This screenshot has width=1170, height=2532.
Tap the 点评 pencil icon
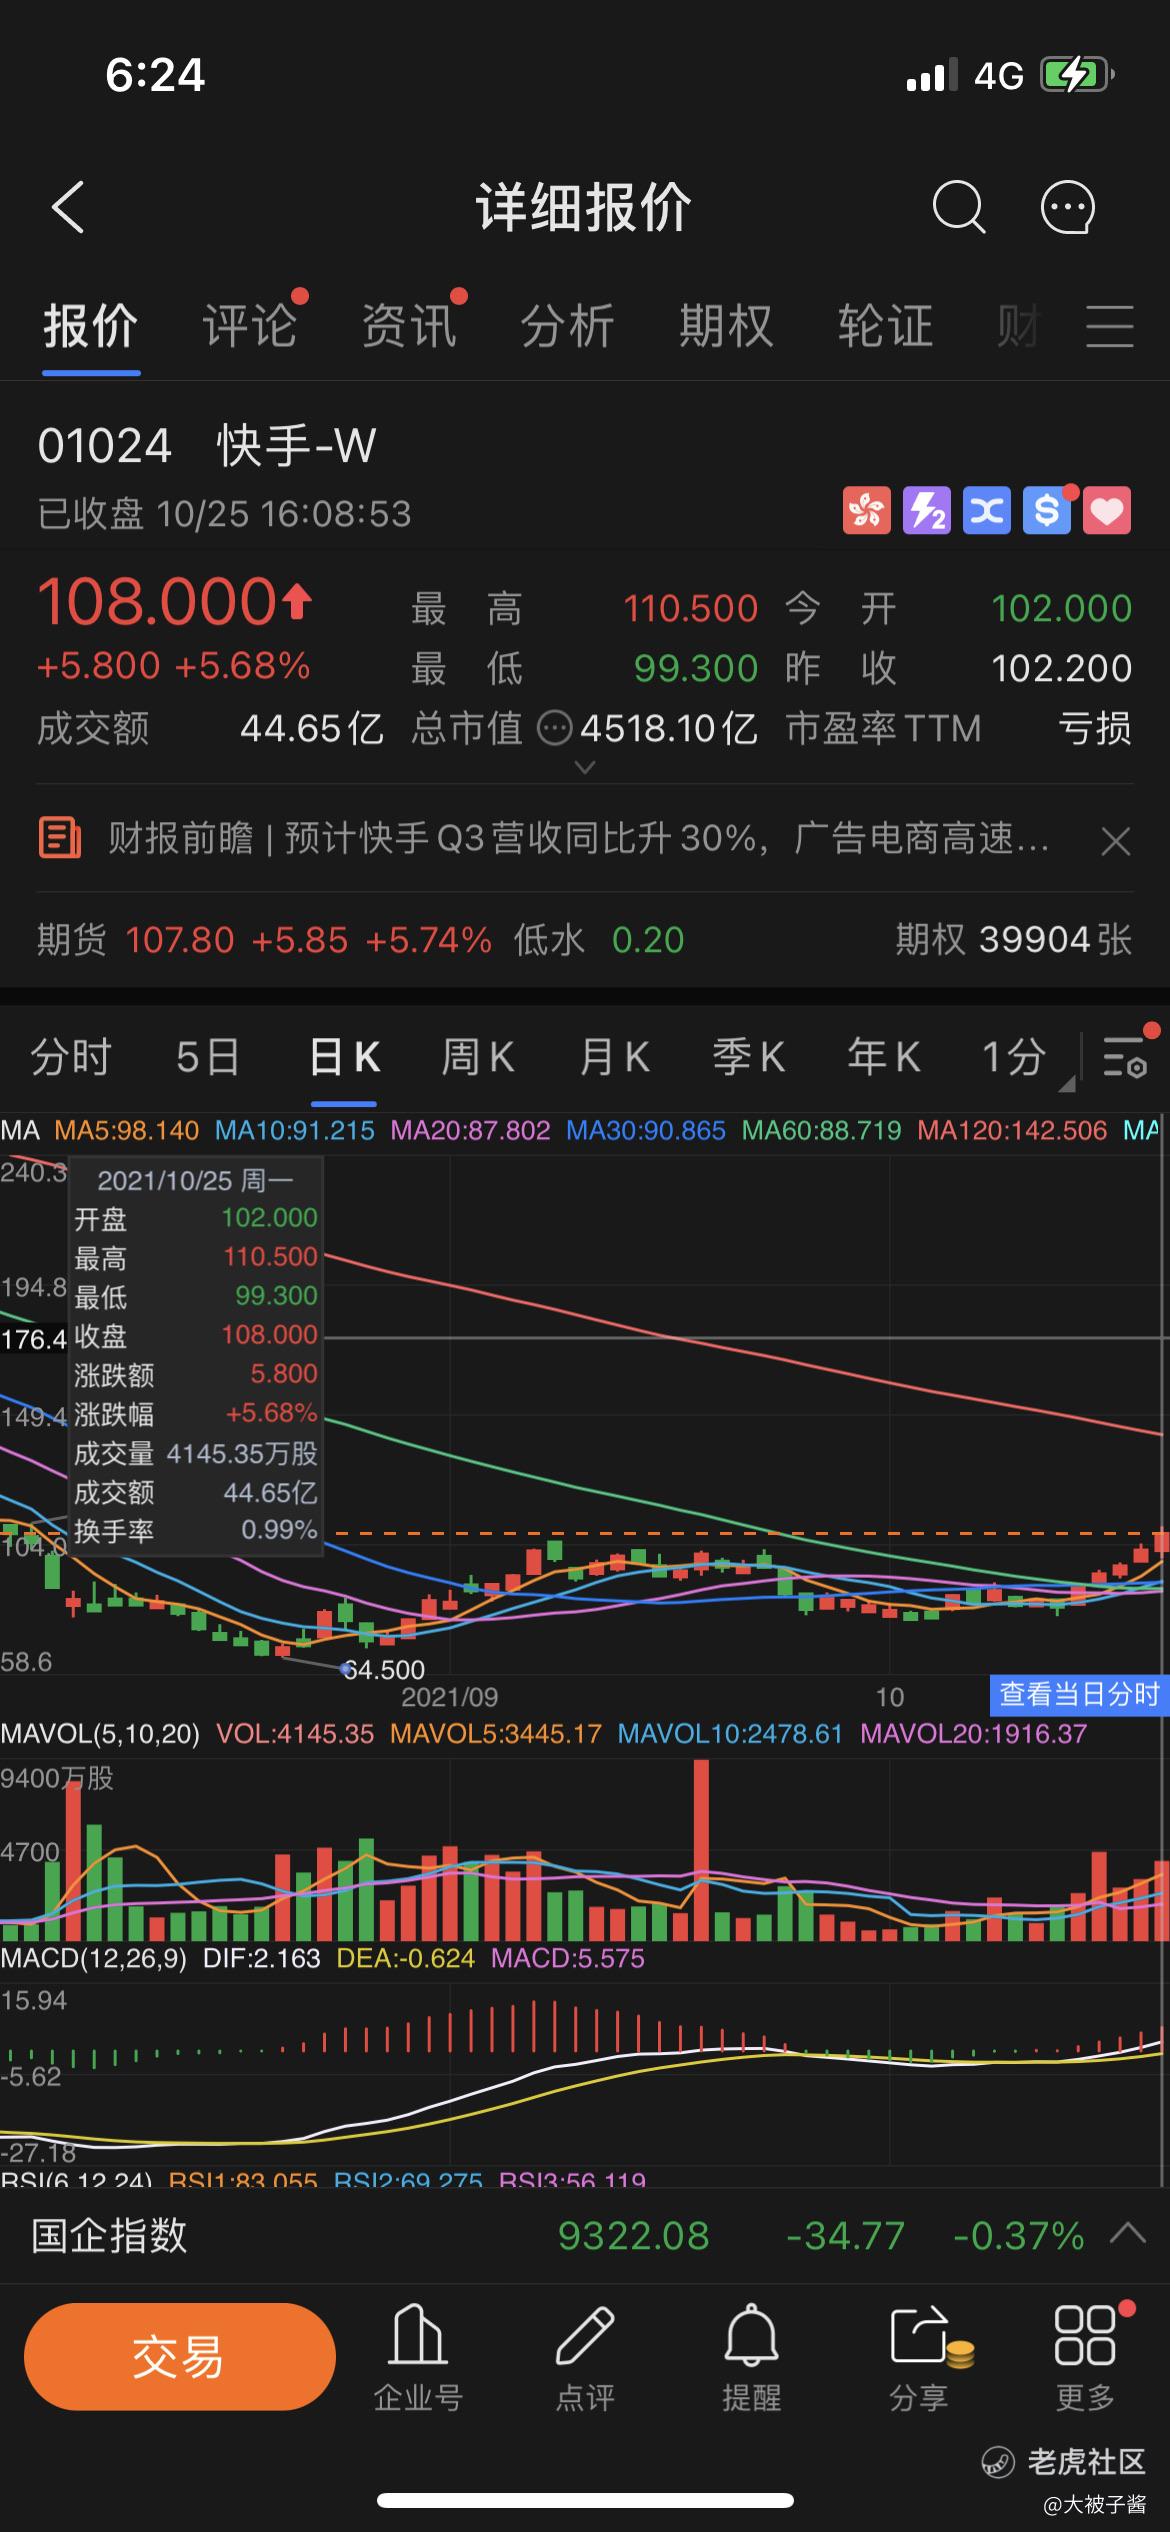point(585,2336)
